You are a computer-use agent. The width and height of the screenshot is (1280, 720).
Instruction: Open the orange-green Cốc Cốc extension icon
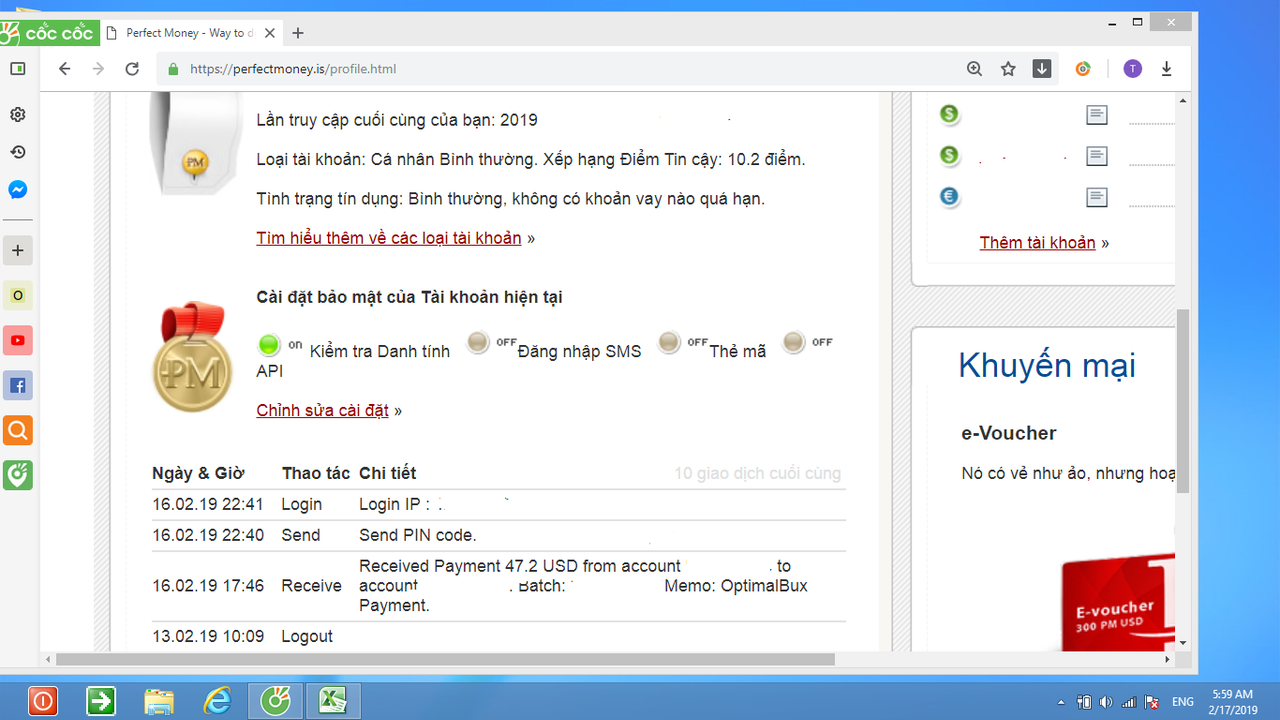point(1083,69)
